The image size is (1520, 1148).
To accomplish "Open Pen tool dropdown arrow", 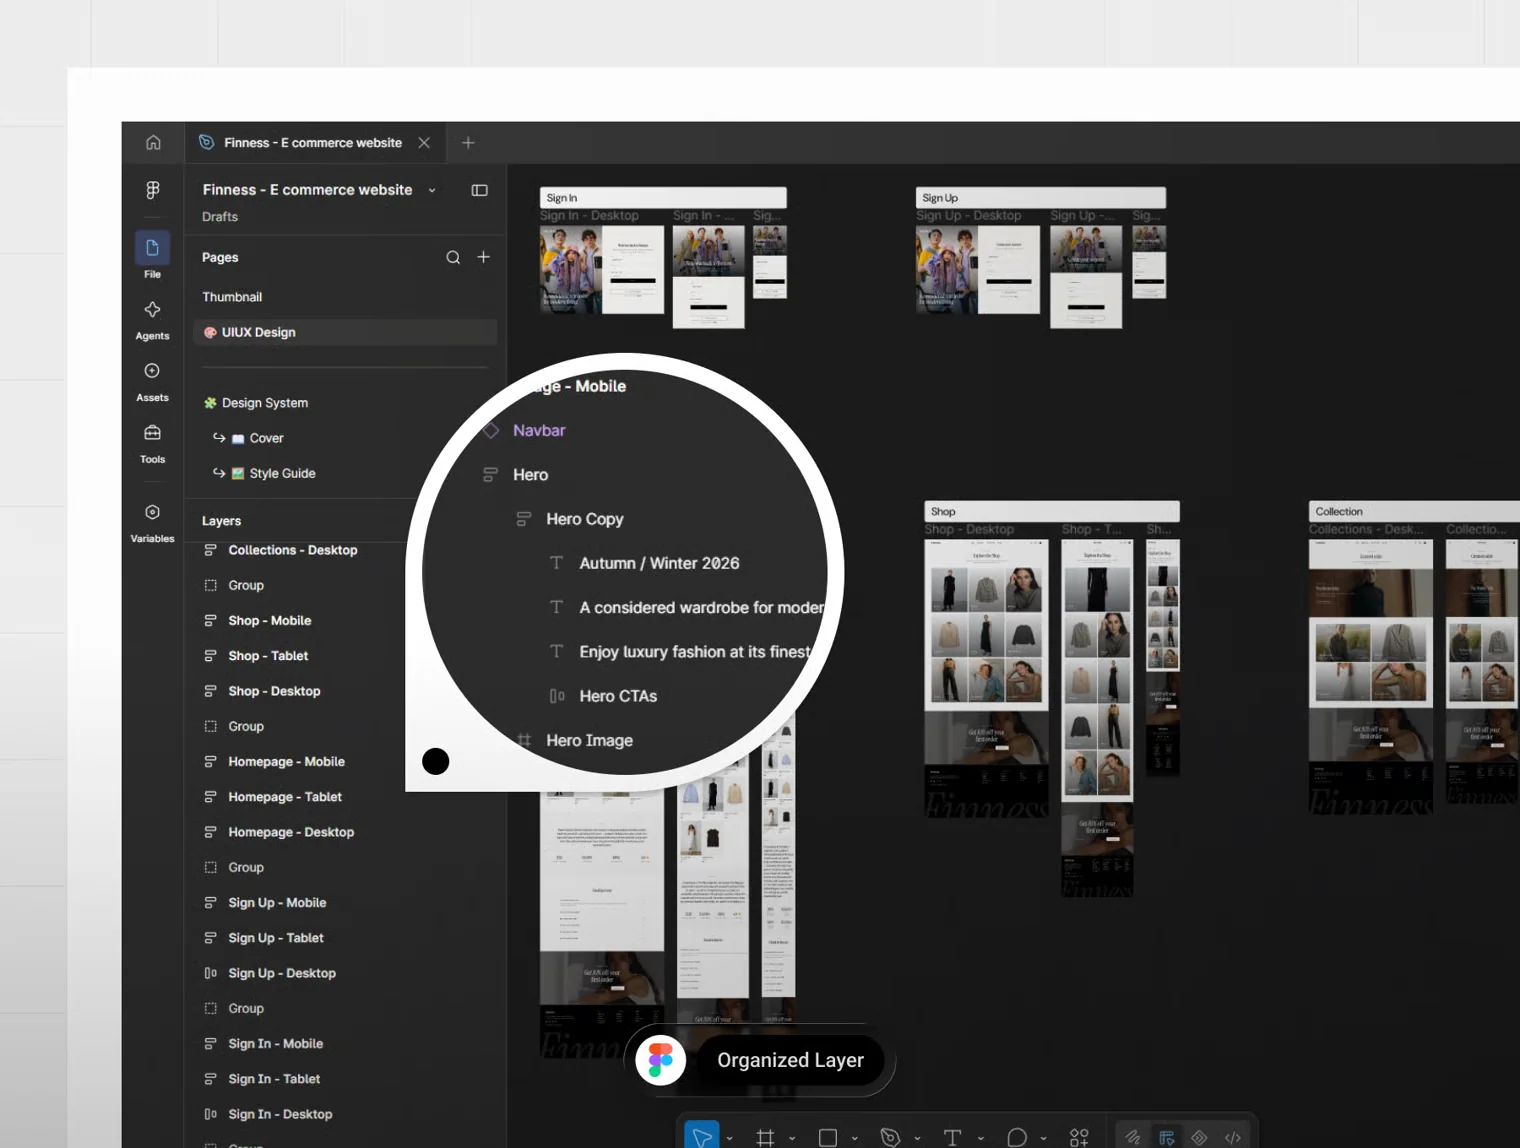I will [x=917, y=1138].
